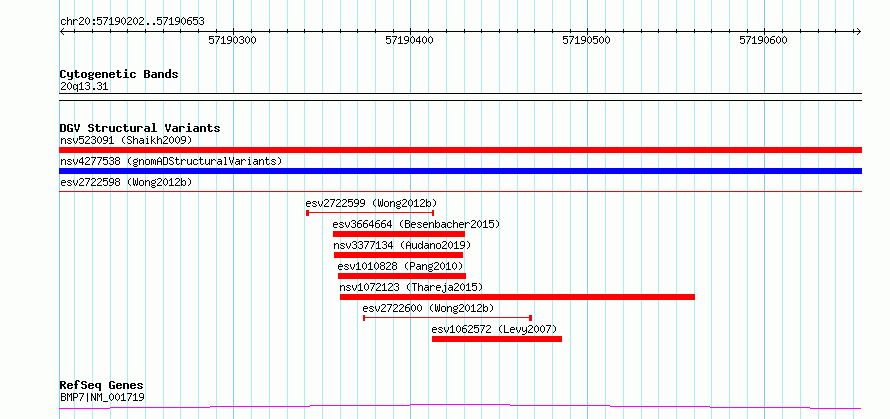This screenshot has height=419, width=890.
Task: Open variant label esv3664664 (Besenbacher2015)
Action: pyautogui.click(x=416, y=224)
